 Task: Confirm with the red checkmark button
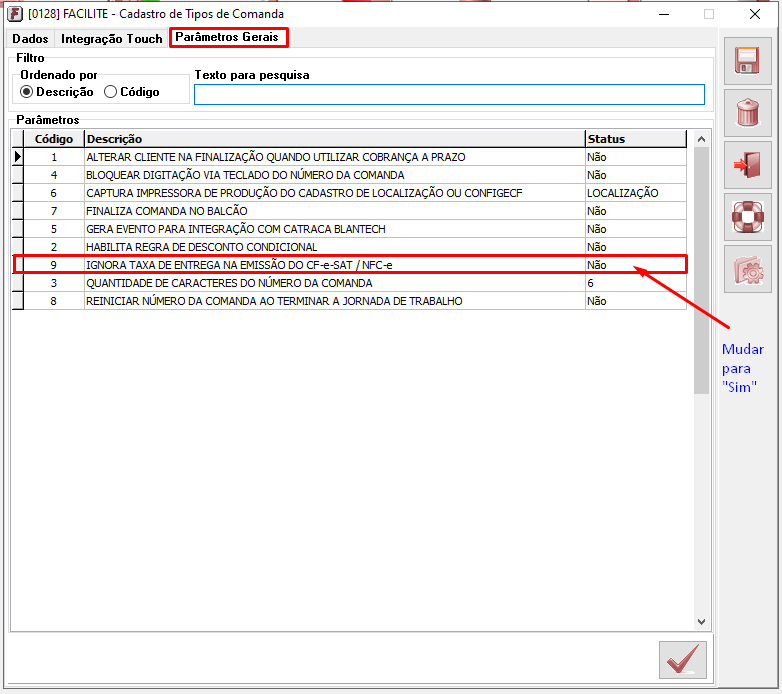(x=683, y=660)
